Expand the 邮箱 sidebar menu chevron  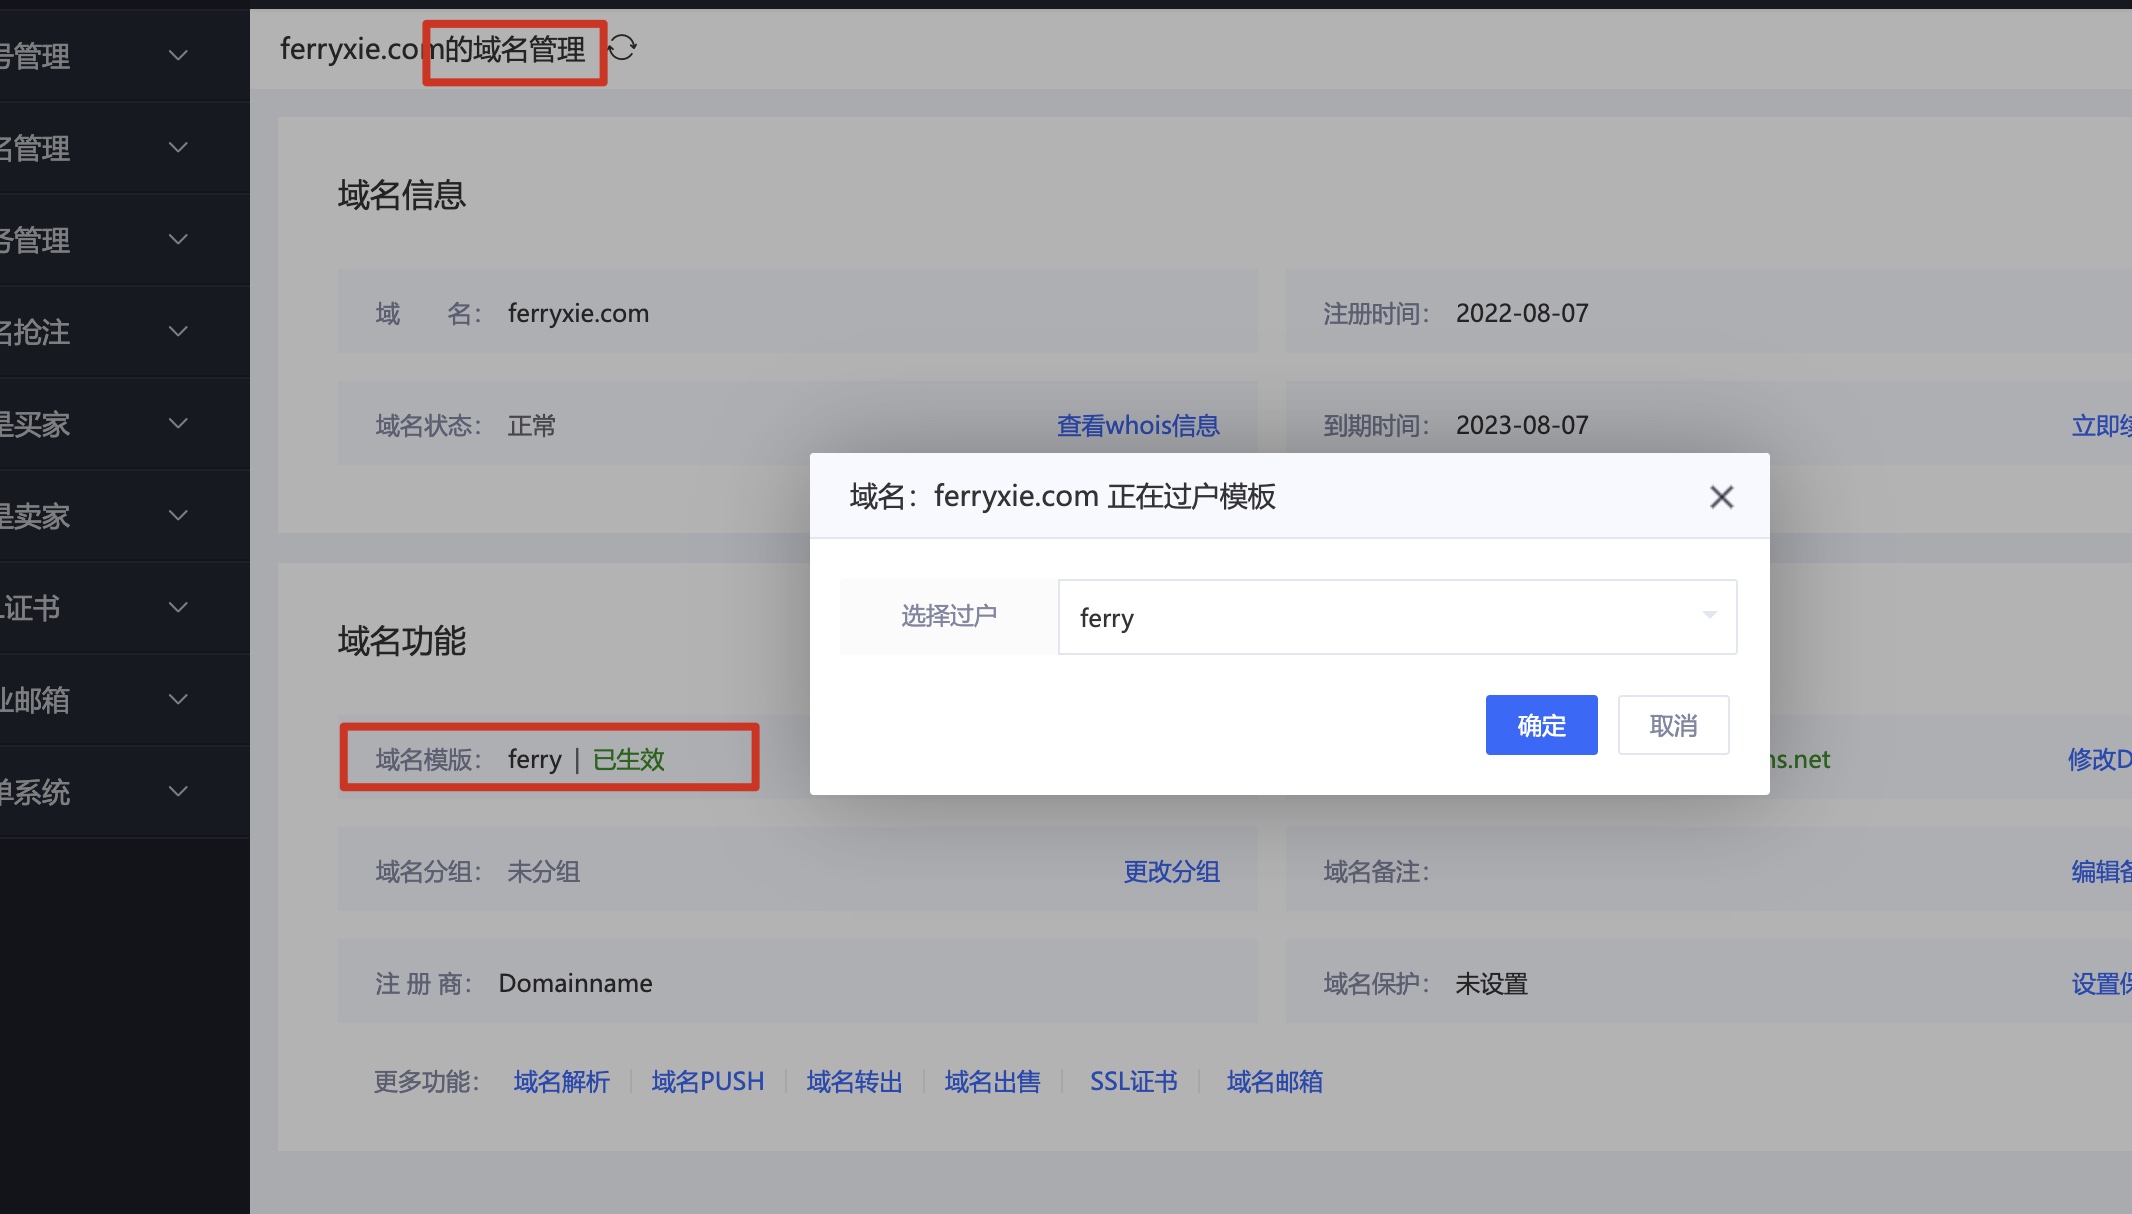(178, 699)
